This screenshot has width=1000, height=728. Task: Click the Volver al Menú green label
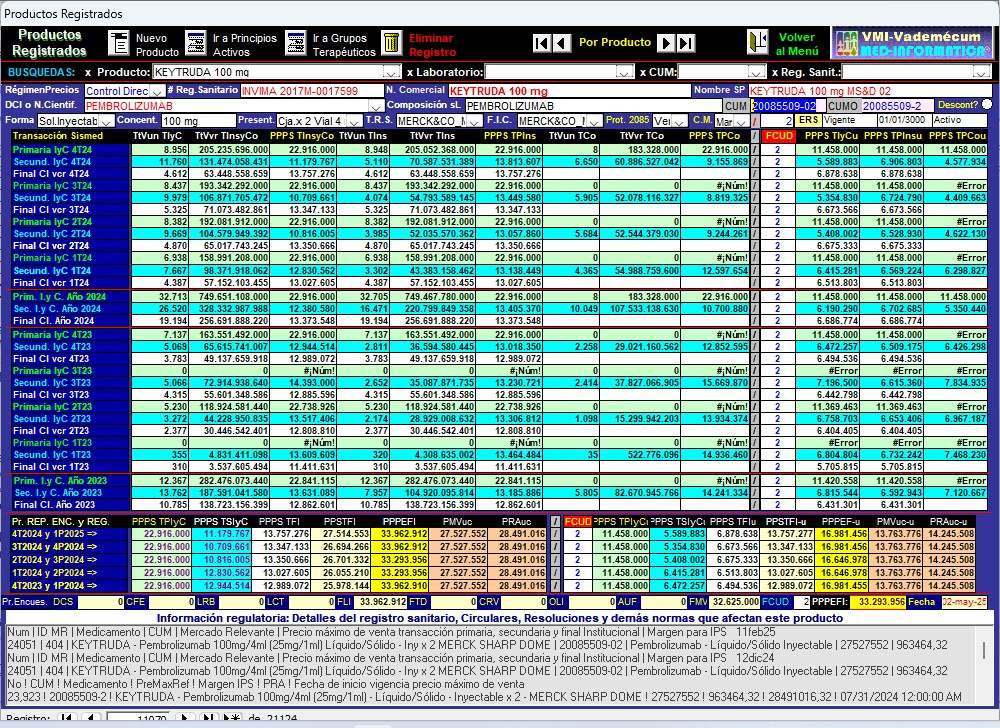pos(797,44)
